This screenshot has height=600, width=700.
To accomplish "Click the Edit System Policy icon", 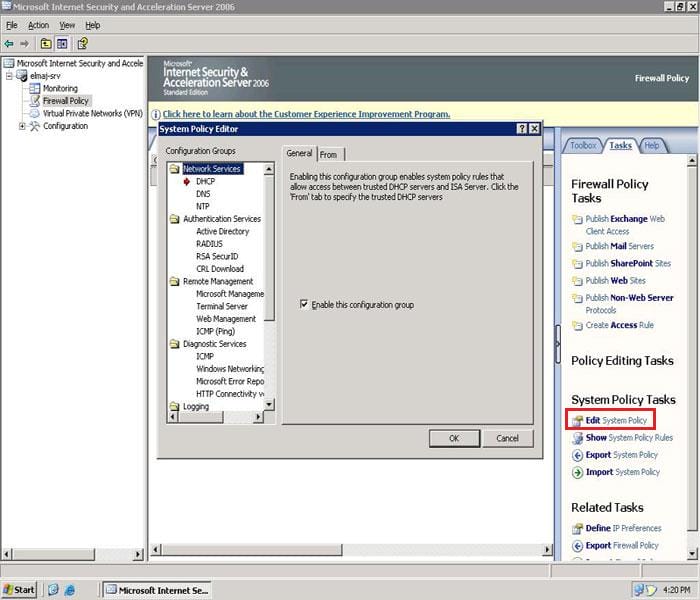I will pos(577,421).
